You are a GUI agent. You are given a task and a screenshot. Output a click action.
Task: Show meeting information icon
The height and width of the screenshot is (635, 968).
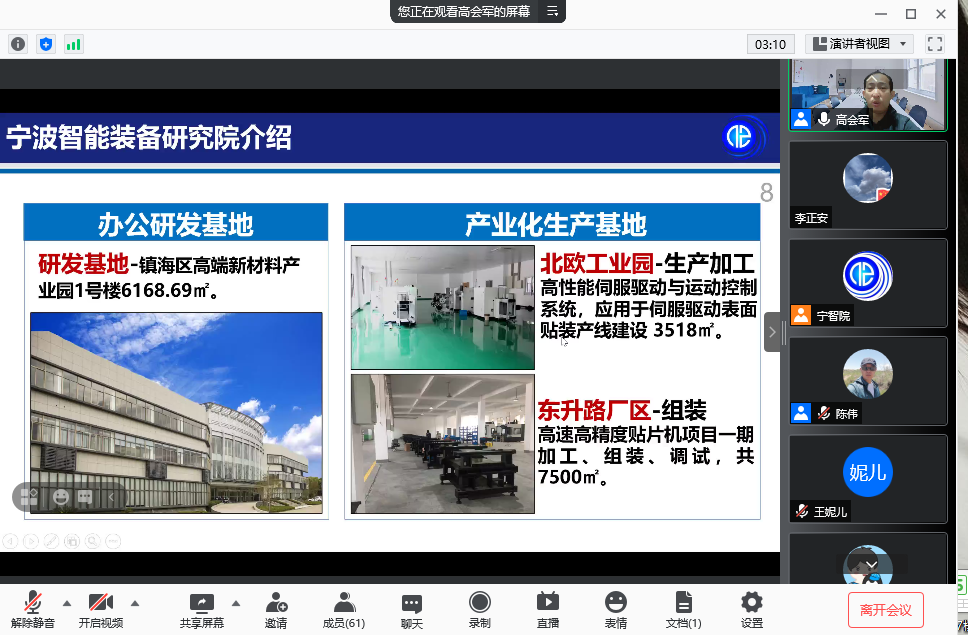click(x=18, y=44)
